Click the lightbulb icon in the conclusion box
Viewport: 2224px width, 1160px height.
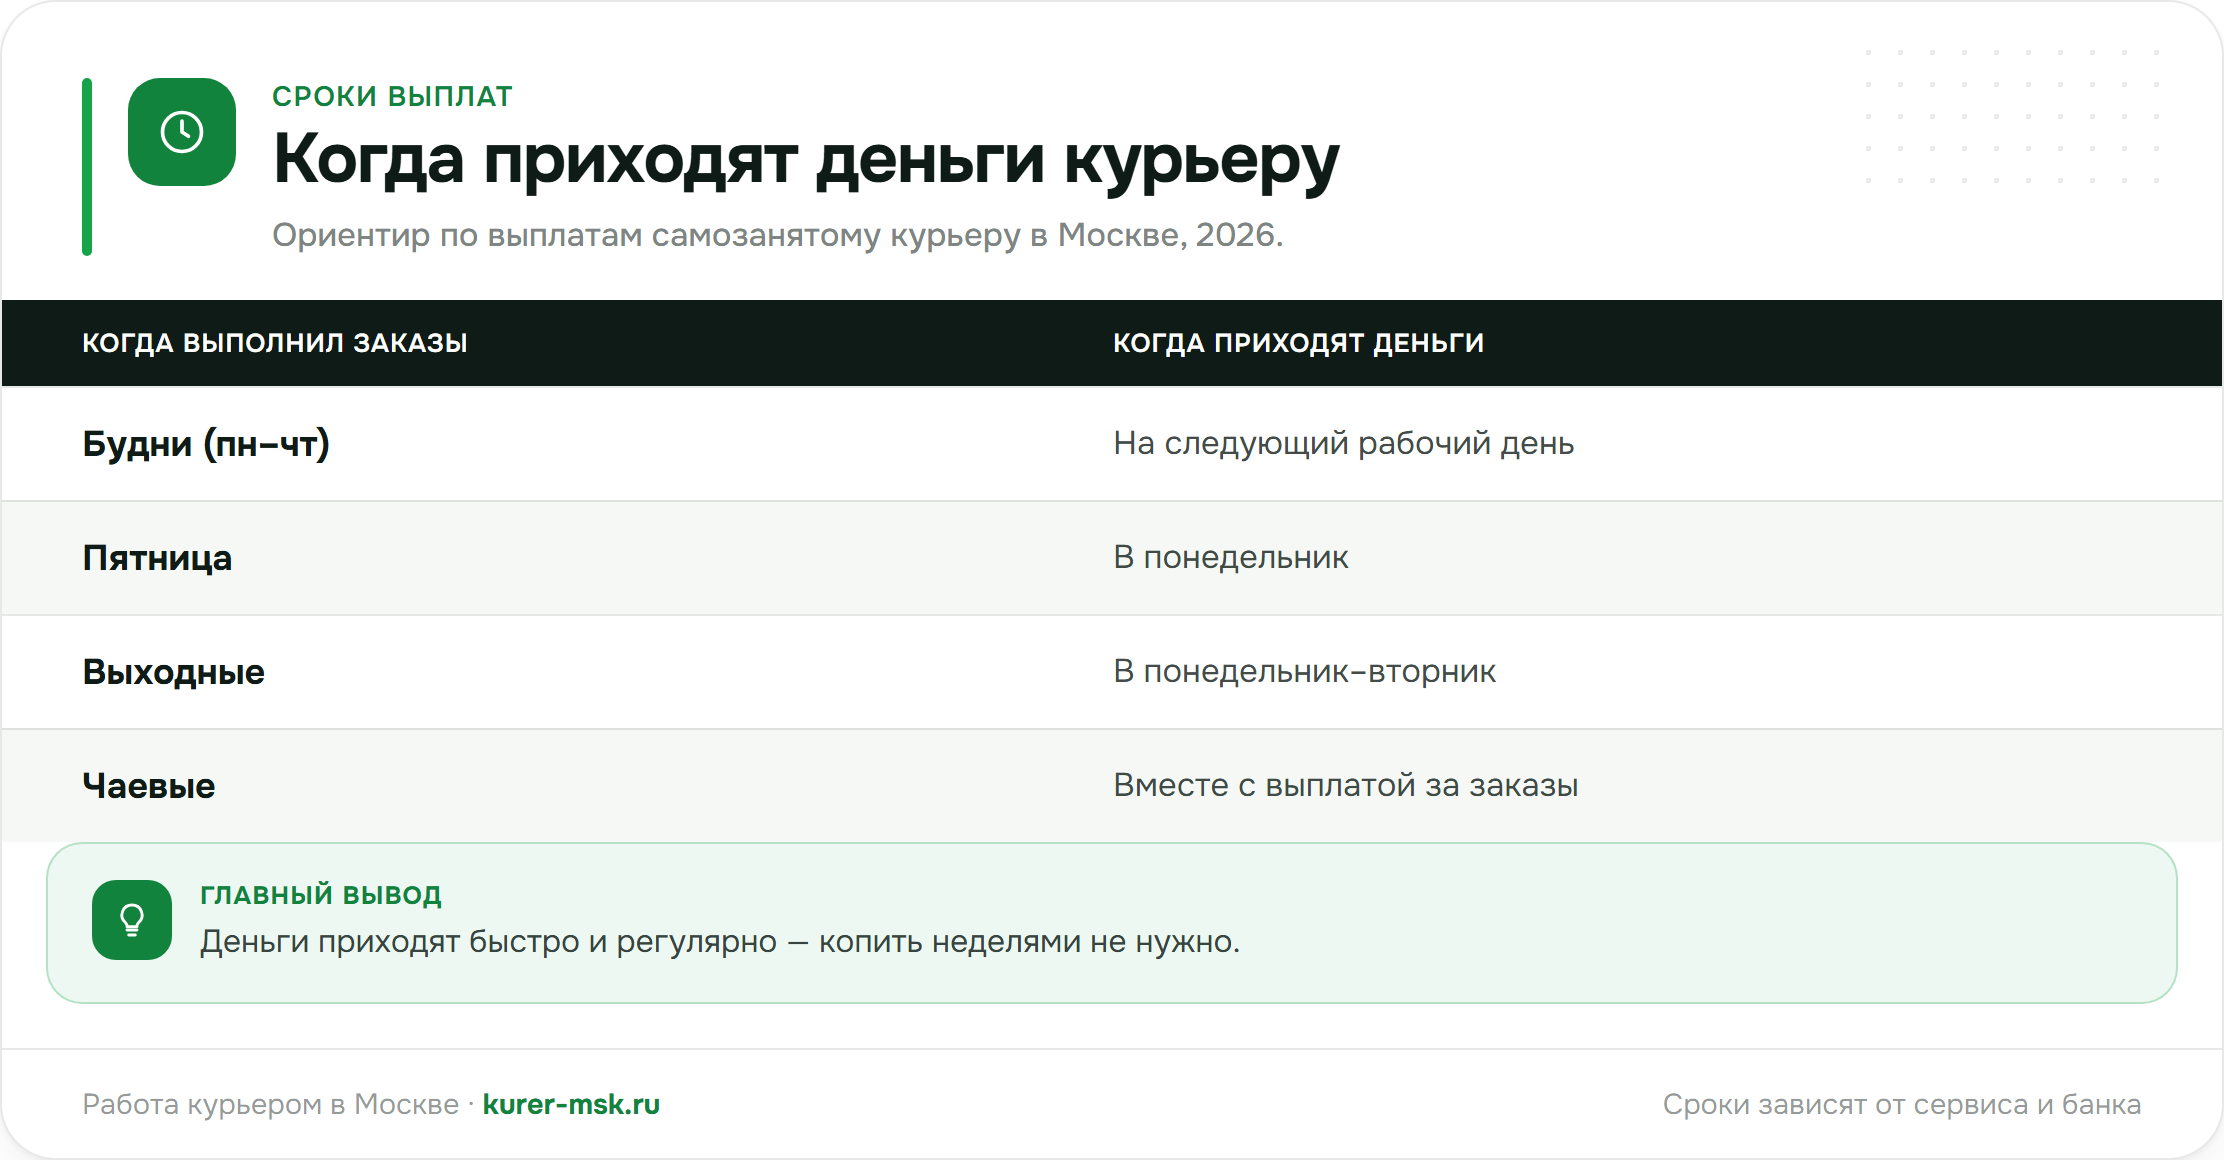(132, 920)
